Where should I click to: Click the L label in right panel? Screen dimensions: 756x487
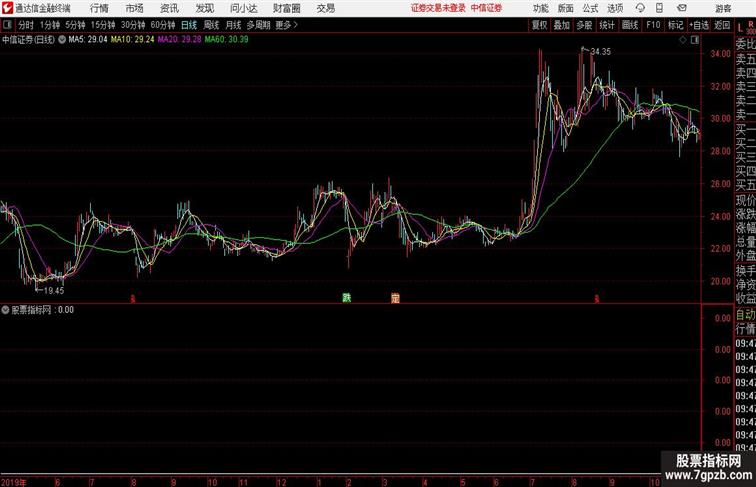click(740, 28)
